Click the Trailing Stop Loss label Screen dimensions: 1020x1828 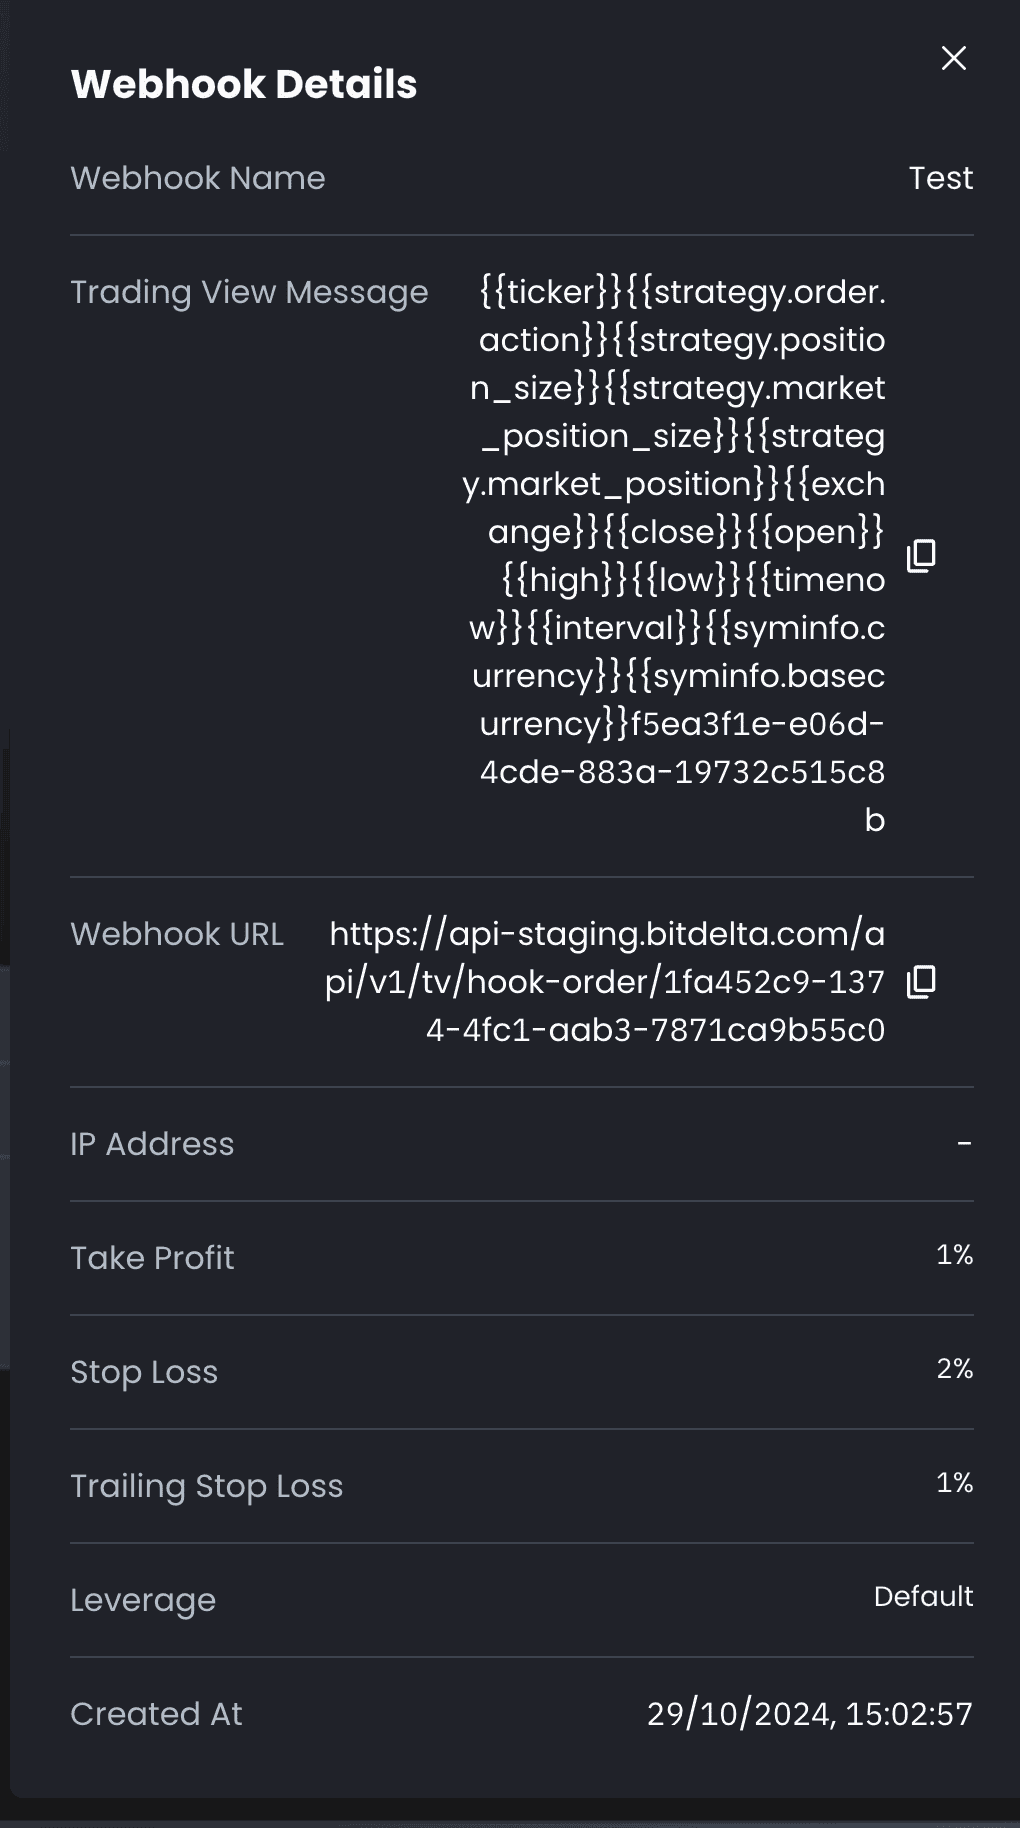pyautogui.click(x=207, y=1486)
